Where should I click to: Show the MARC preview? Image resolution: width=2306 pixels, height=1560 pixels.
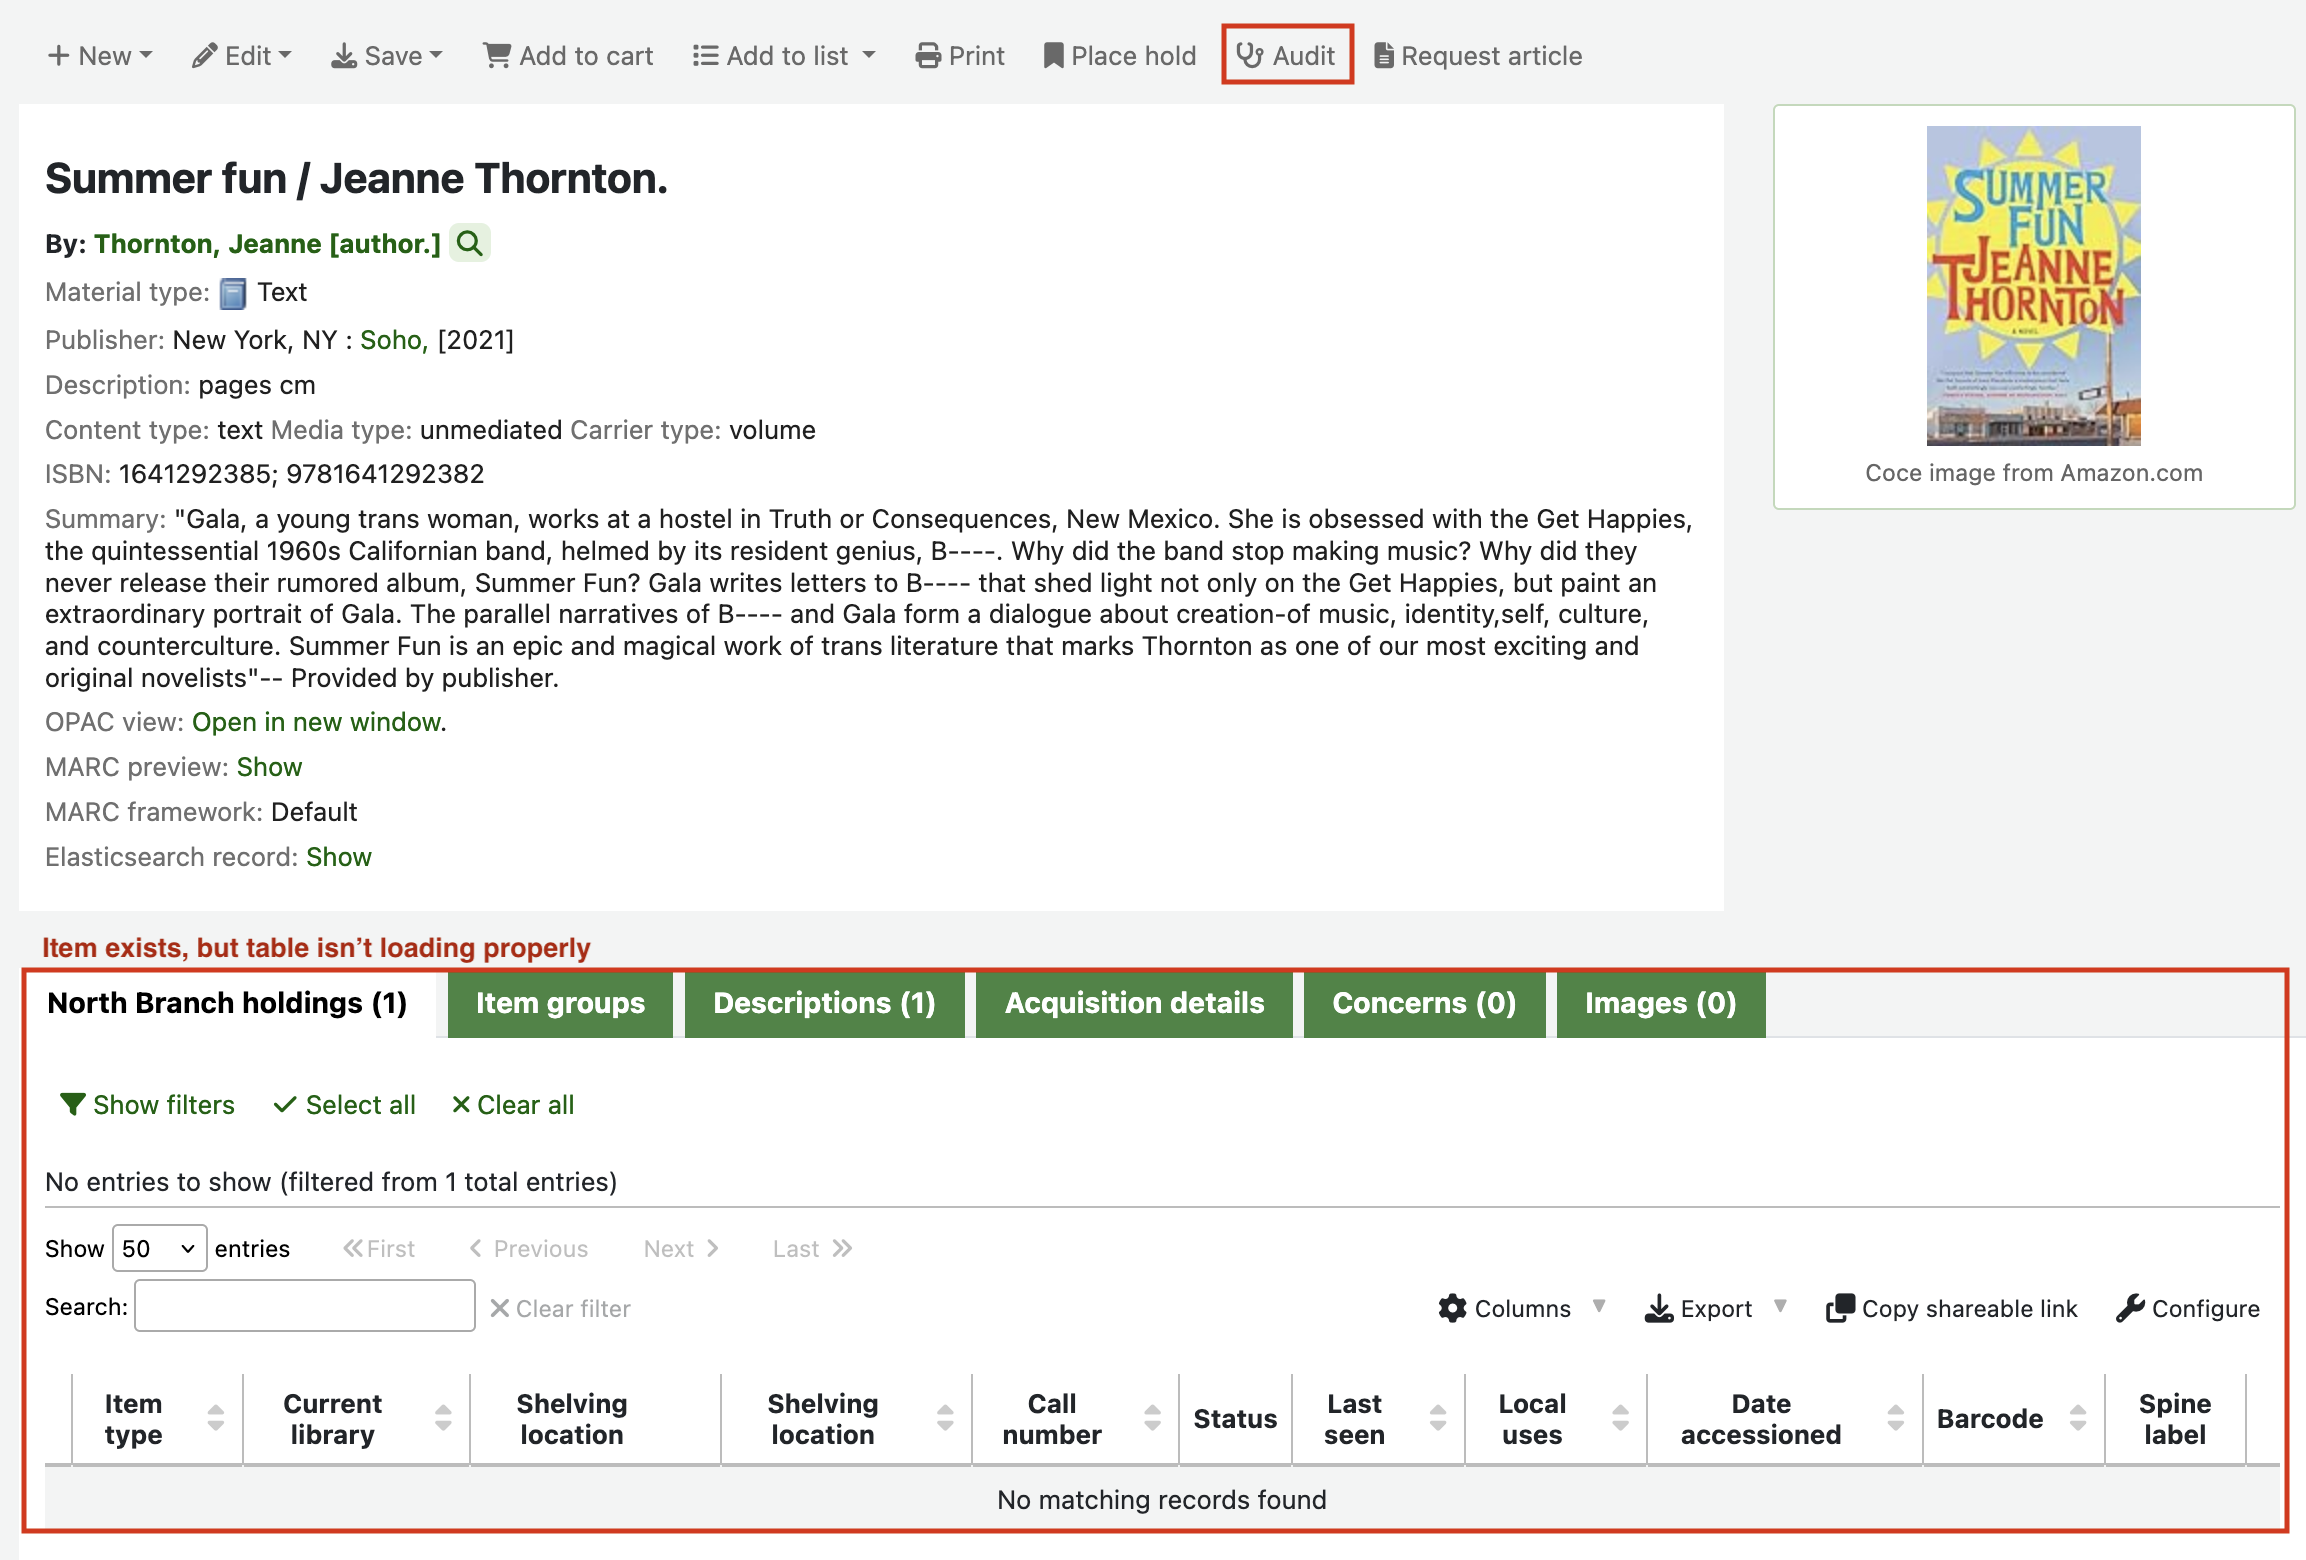click(269, 767)
